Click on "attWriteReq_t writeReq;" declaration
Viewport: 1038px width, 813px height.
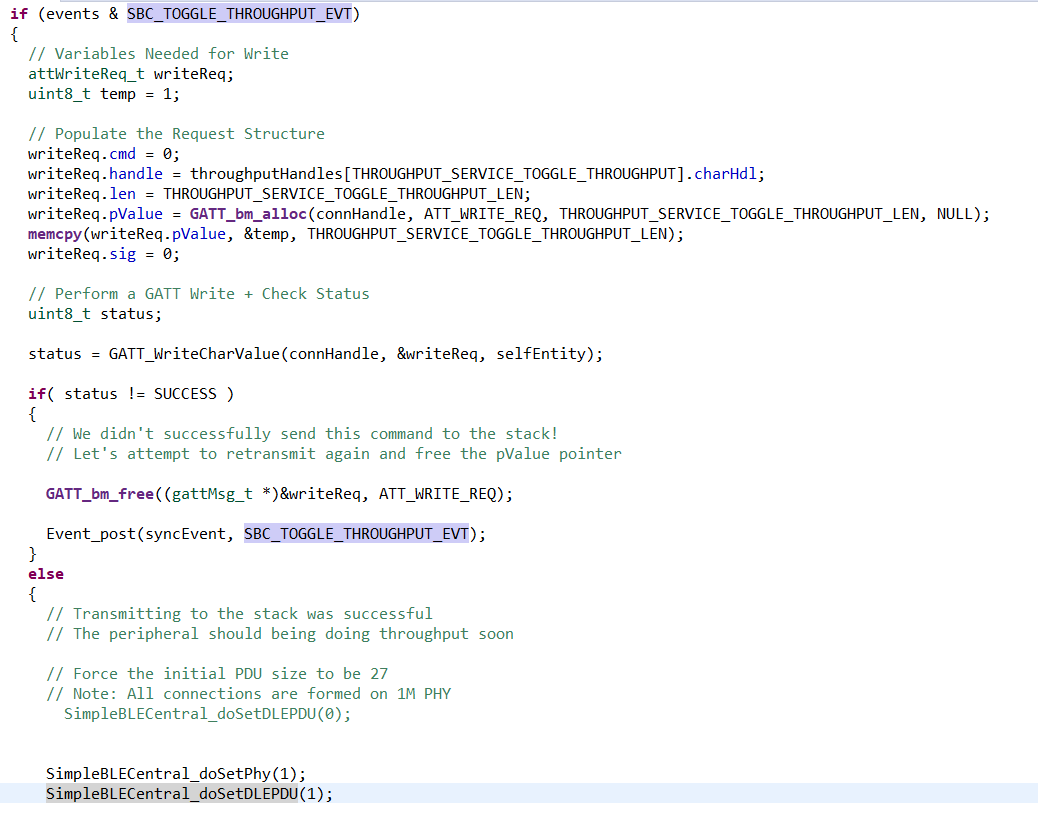click(x=131, y=73)
